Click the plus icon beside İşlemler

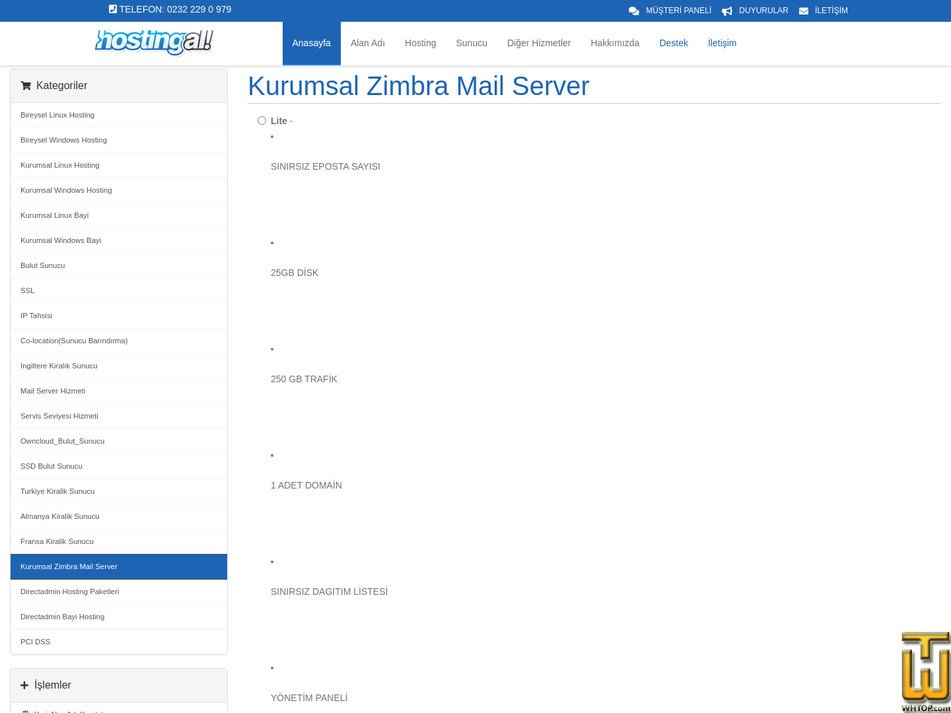24,685
